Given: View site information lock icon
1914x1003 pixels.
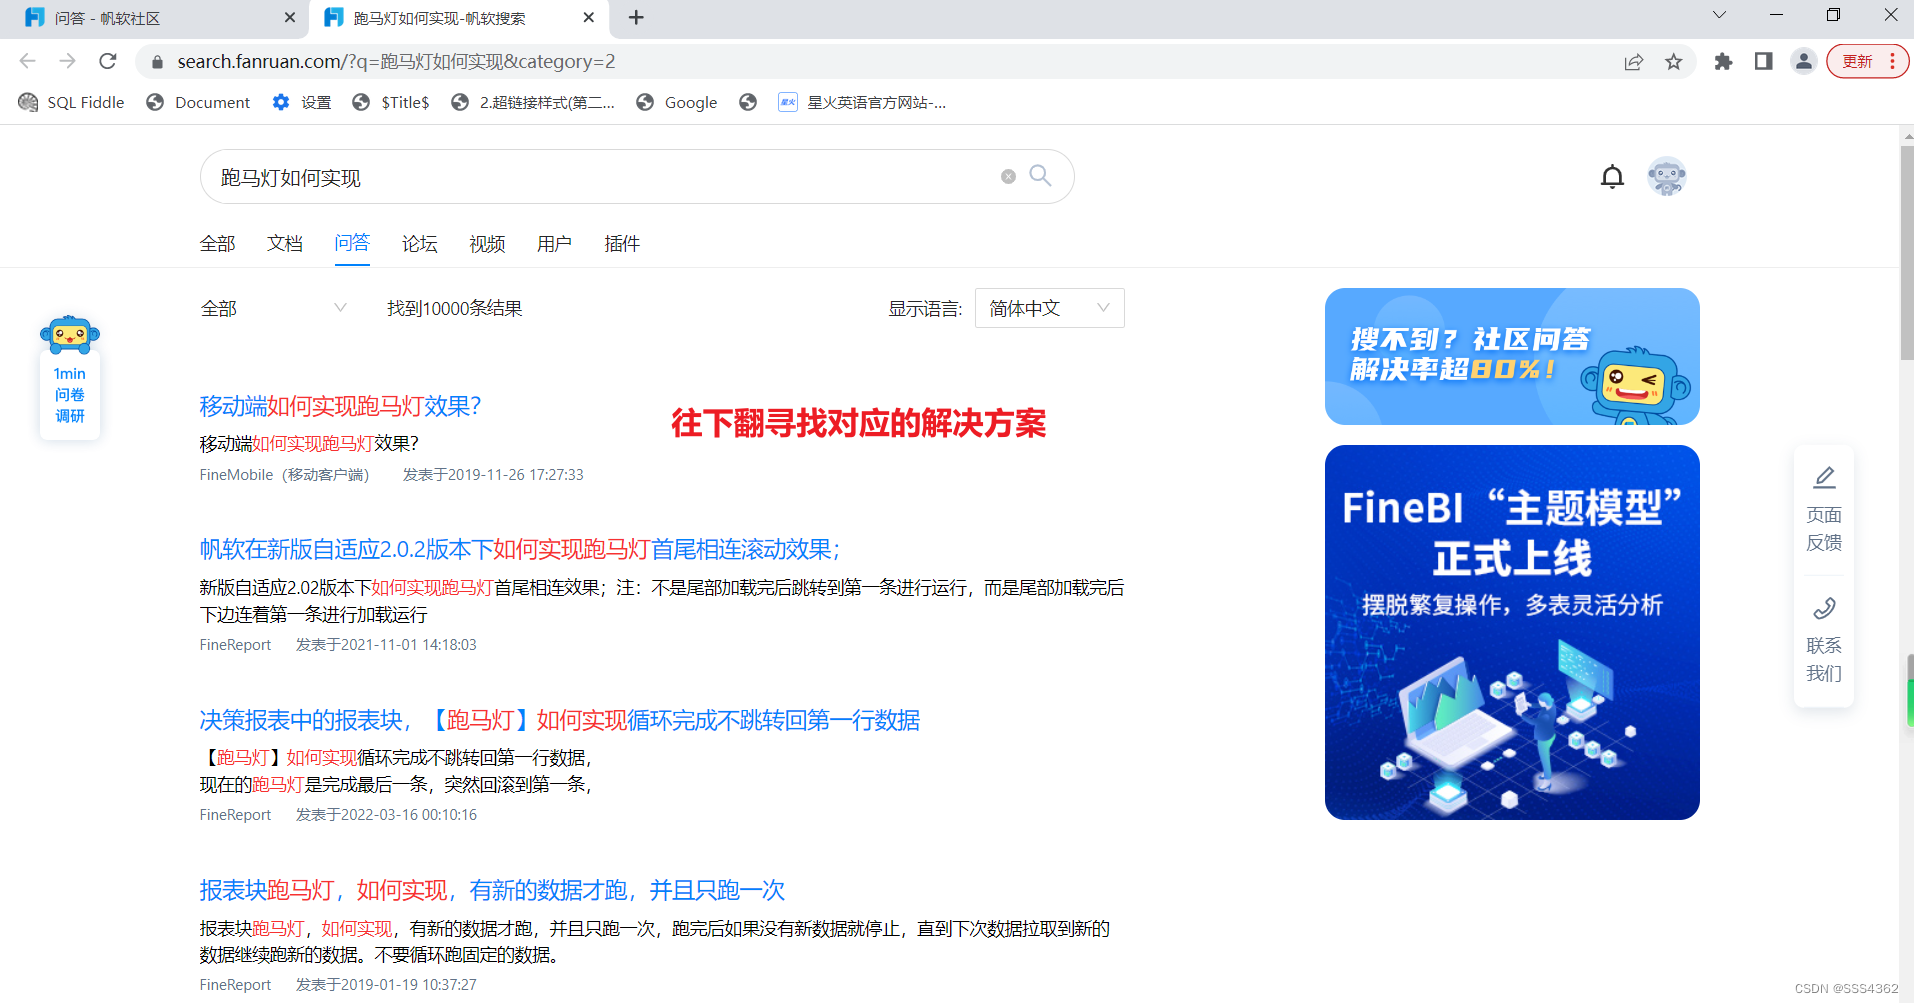Looking at the screenshot, I should (x=157, y=62).
